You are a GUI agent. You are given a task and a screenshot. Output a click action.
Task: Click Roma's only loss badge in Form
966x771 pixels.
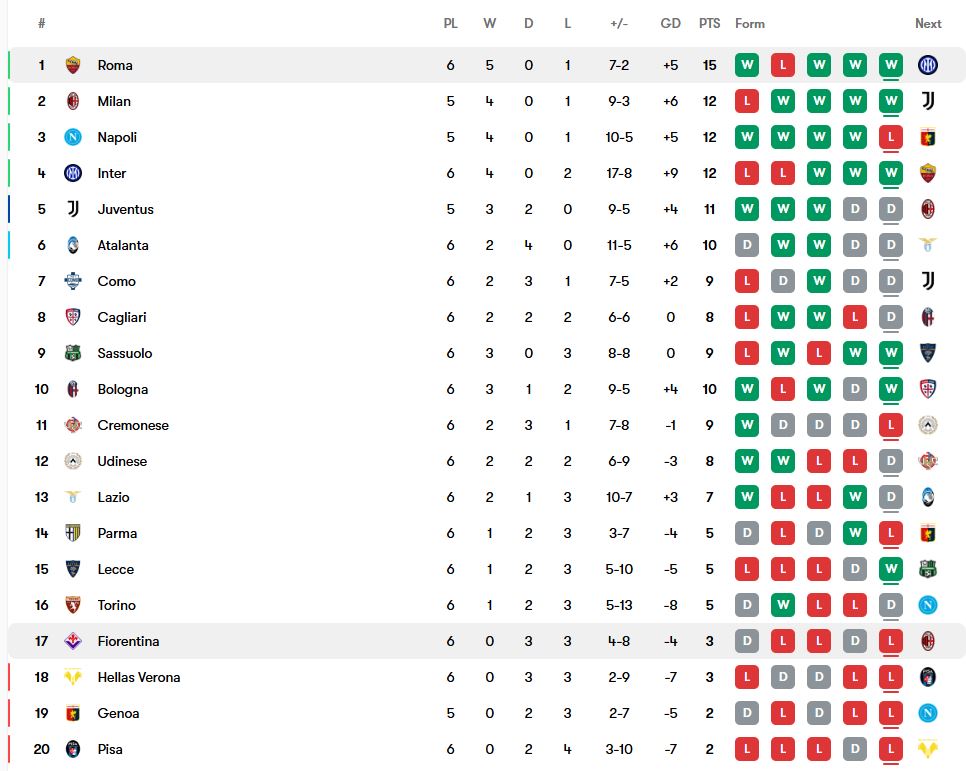(x=782, y=65)
